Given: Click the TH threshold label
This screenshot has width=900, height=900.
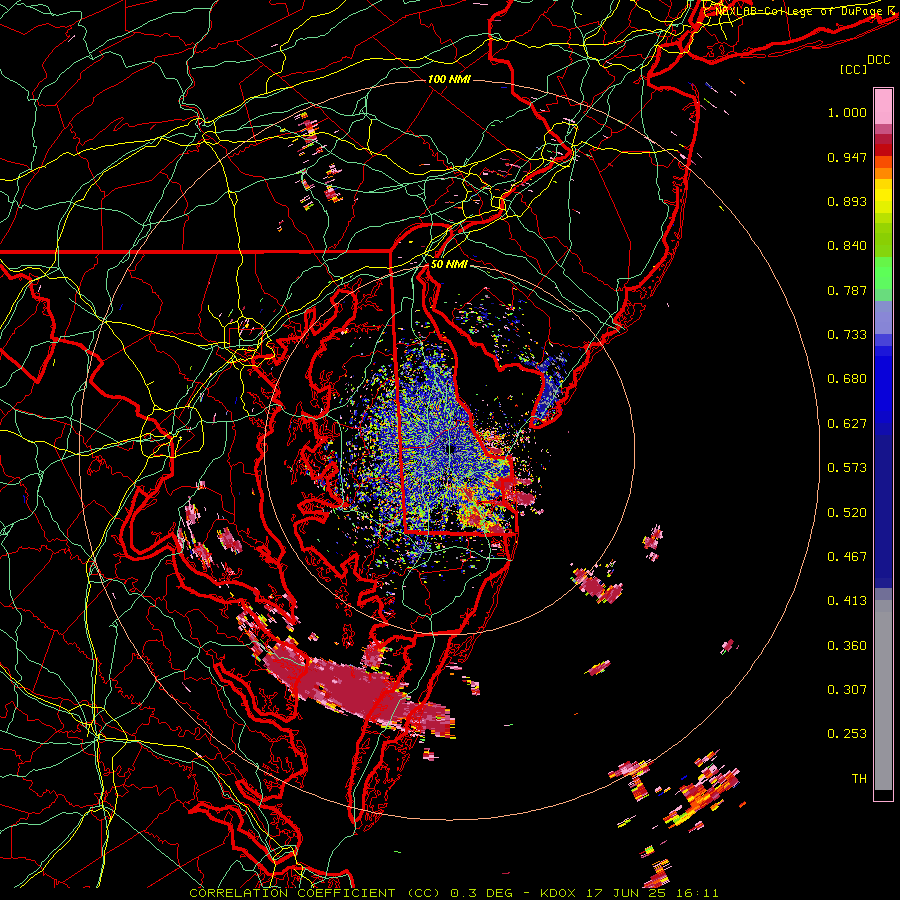Looking at the screenshot, I should point(859,779).
